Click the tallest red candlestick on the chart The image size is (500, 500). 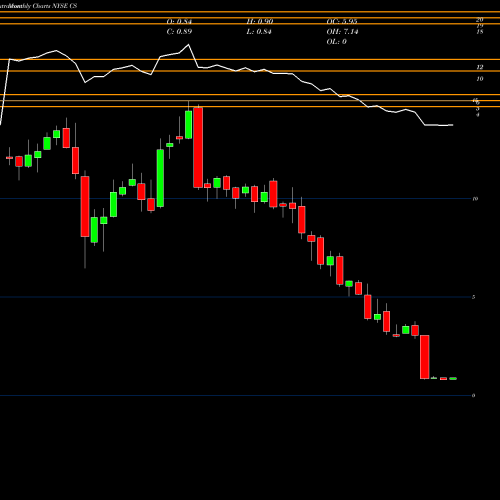pos(198,147)
